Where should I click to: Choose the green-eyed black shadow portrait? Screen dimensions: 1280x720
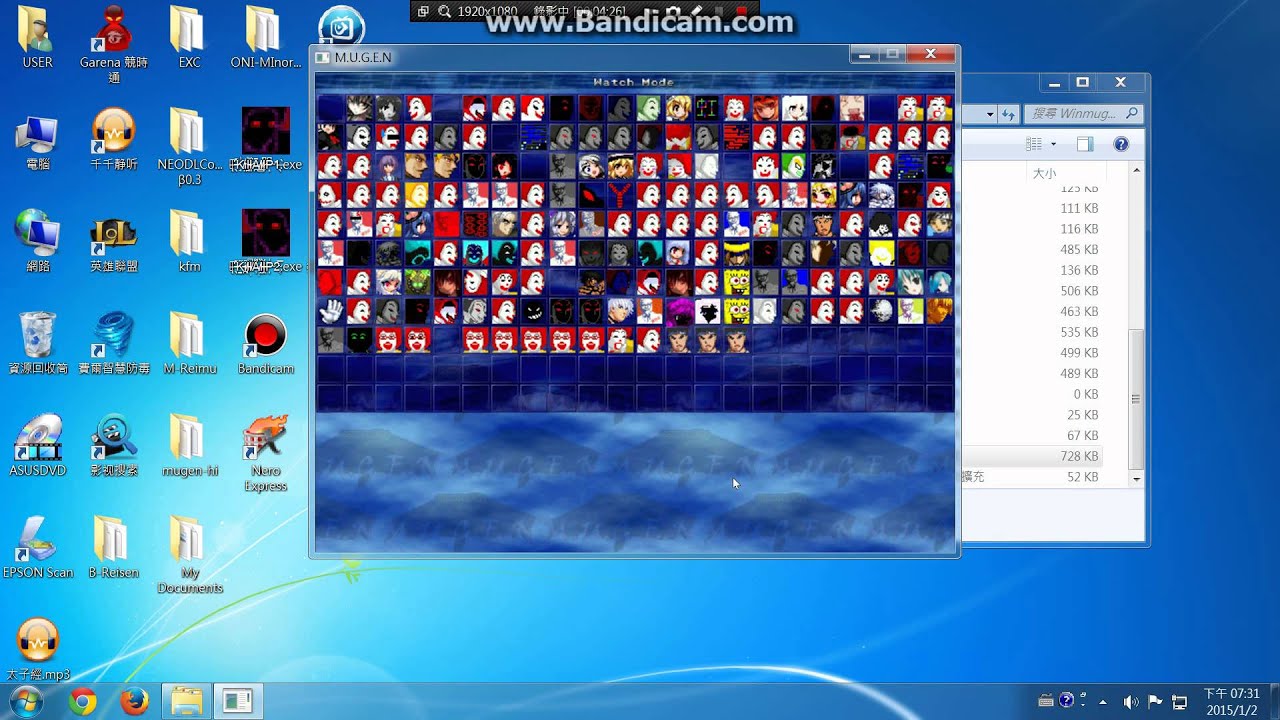tap(359, 341)
